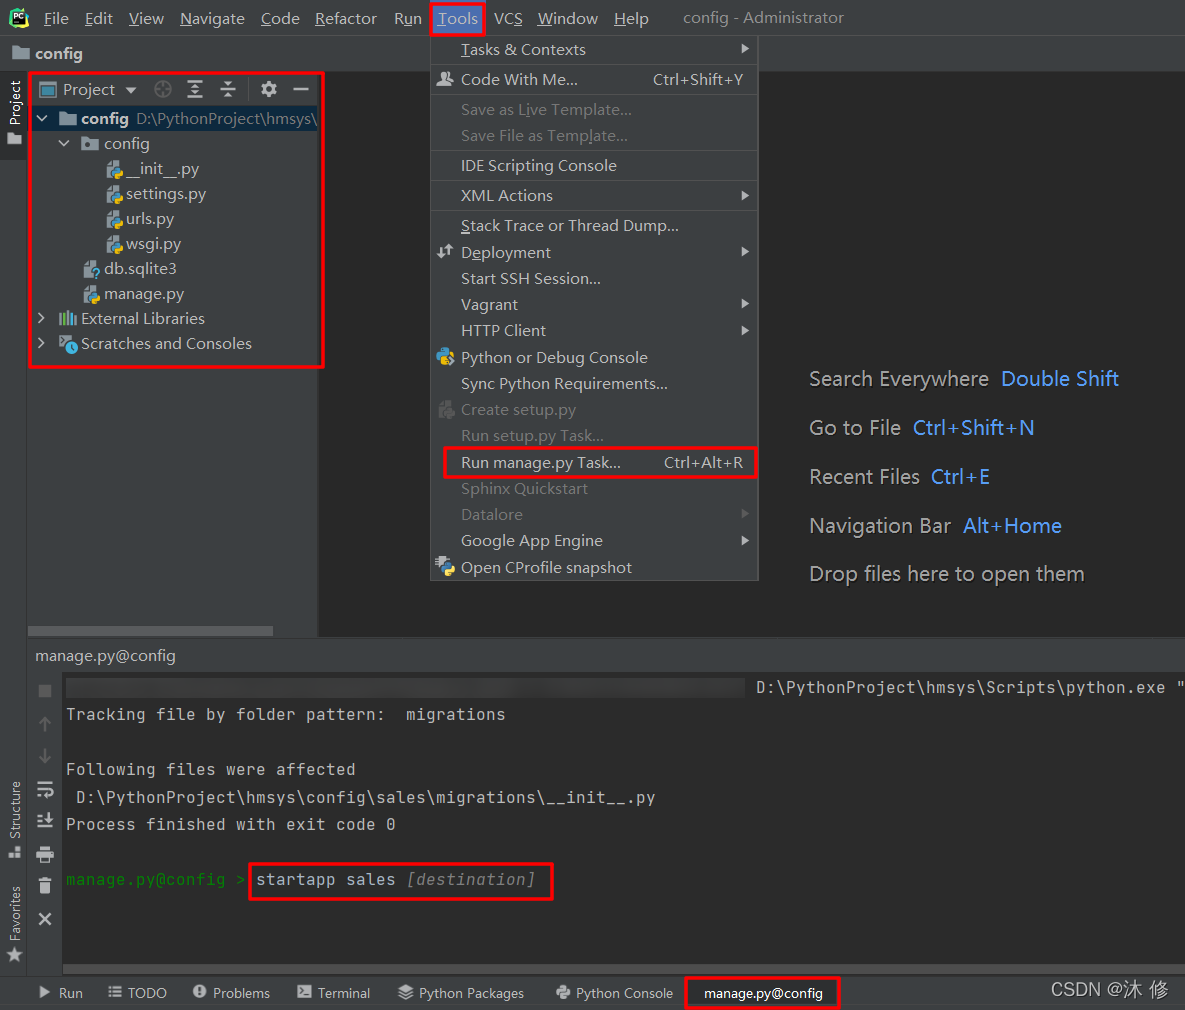Click the print icon in console toolbar
The width and height of the screenshot is (1185, 1010).
point(45,854)
